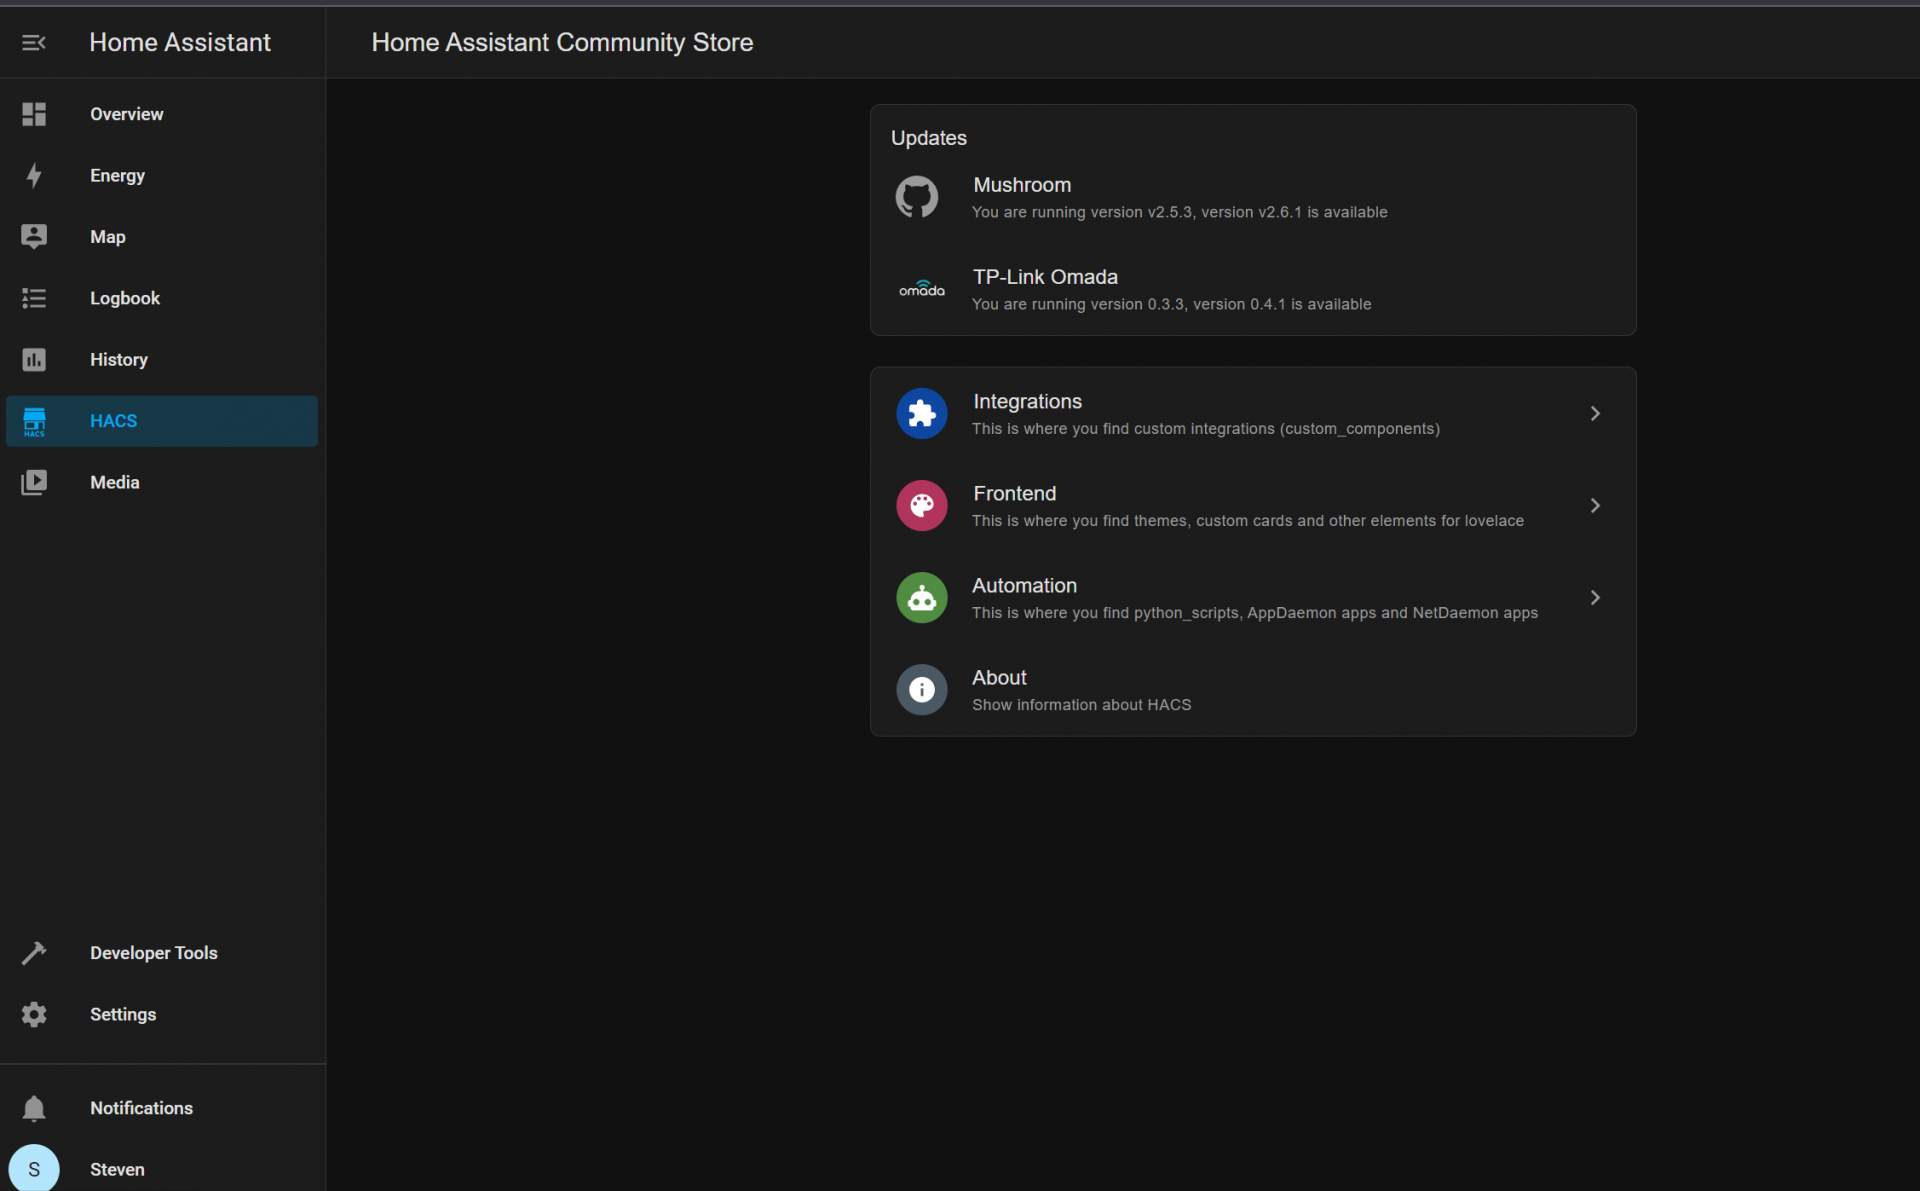Open the Mushroom update entry
Screen dimensions: 1920x1191
(1179, 197)
